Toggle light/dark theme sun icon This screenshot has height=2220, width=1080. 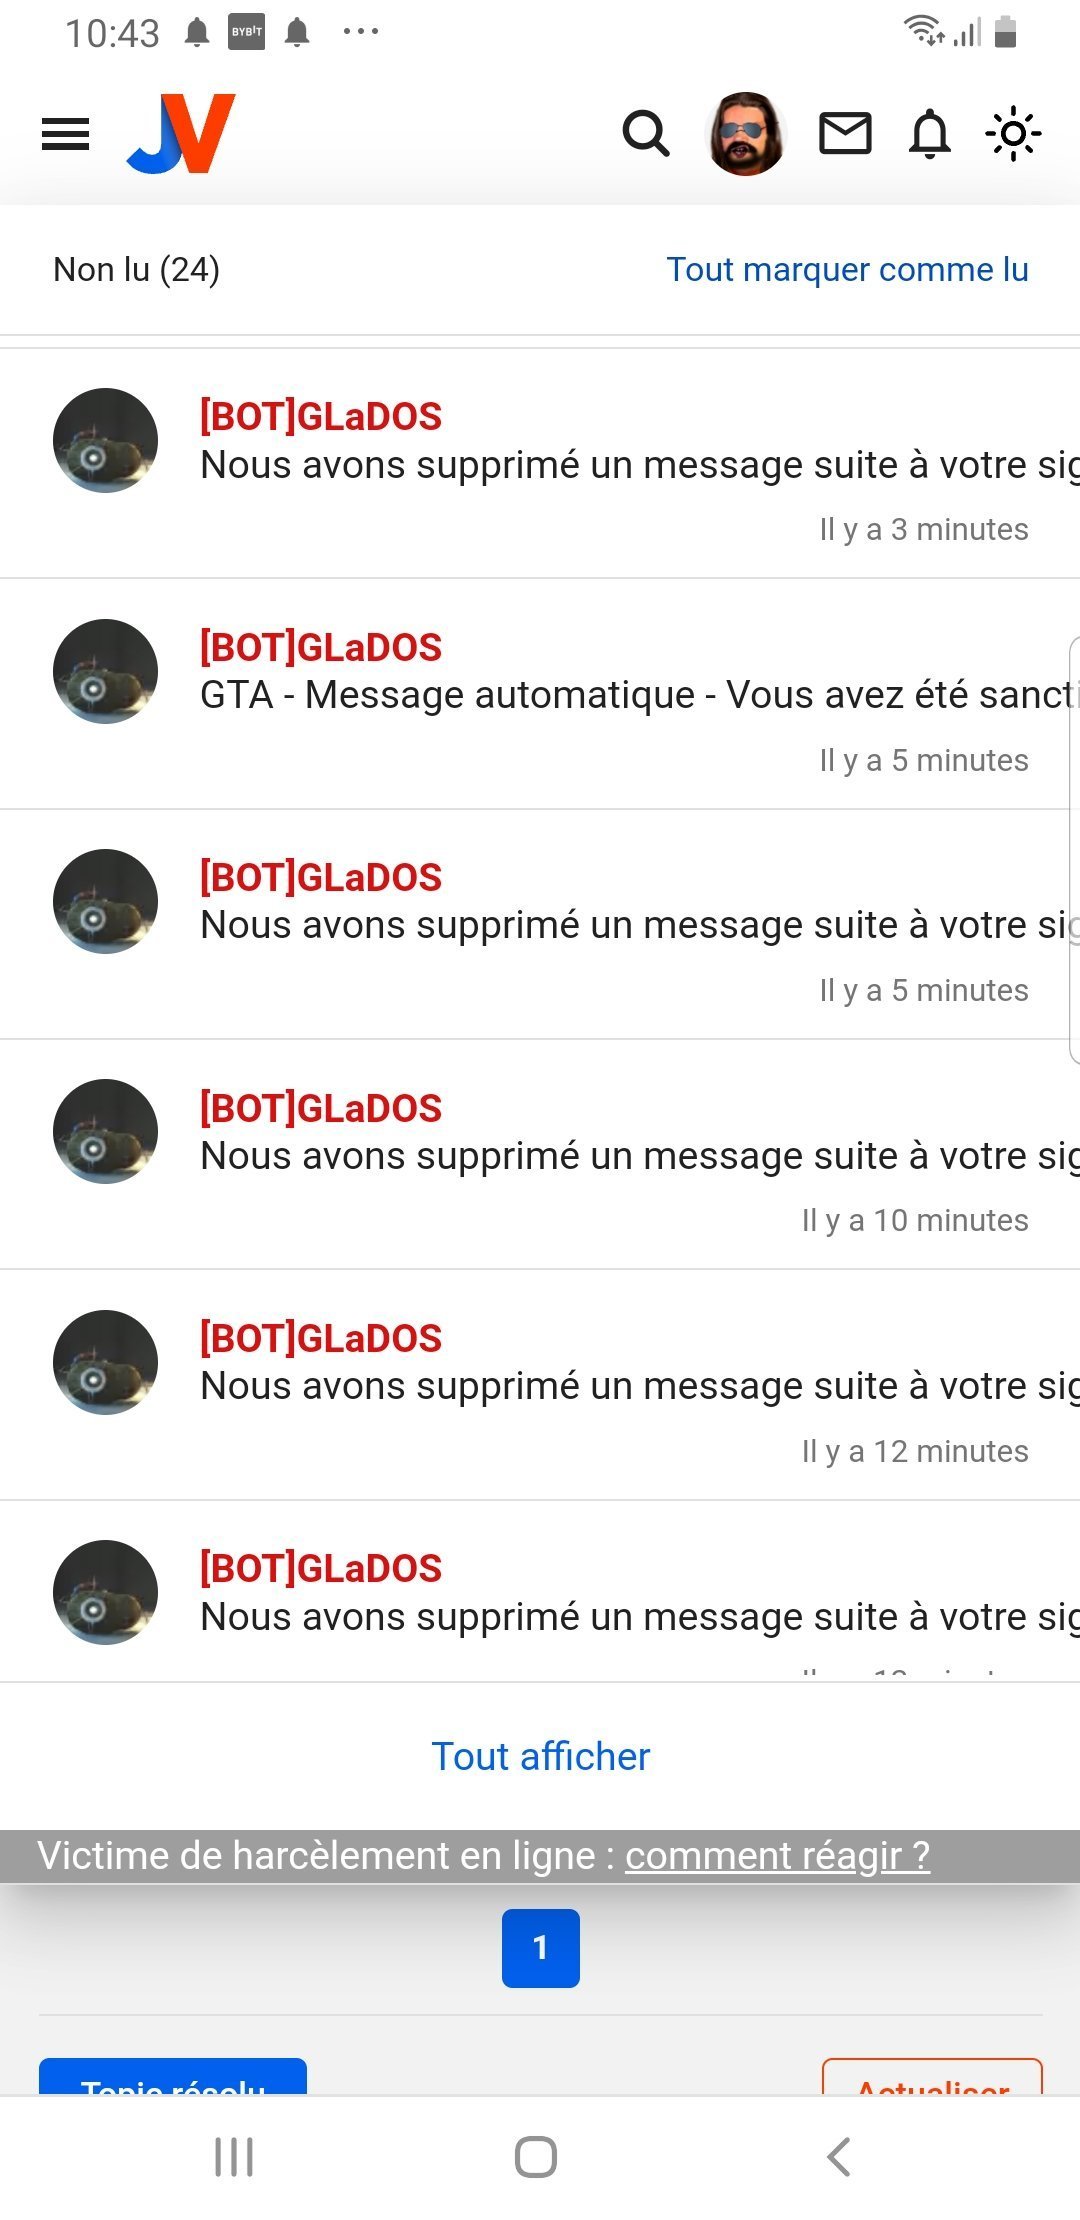pyautogui.click(x=1013, y=134)
